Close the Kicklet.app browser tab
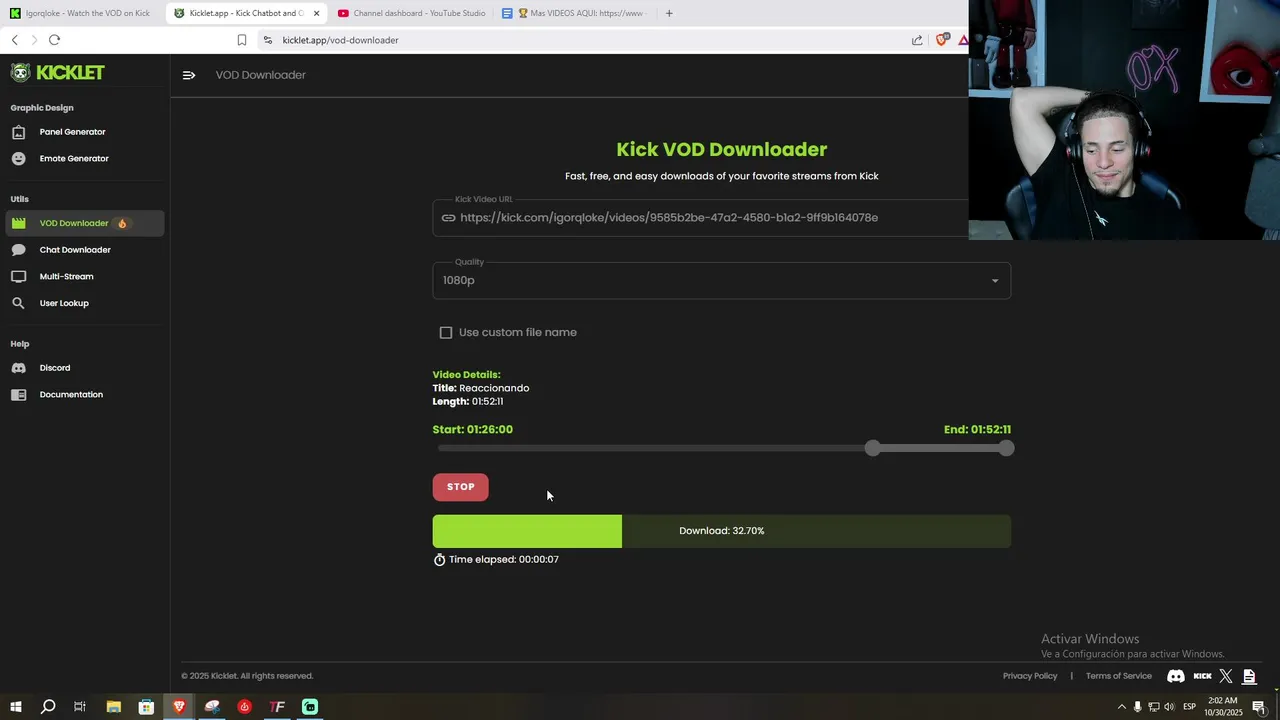 click(x=317, y=13)
